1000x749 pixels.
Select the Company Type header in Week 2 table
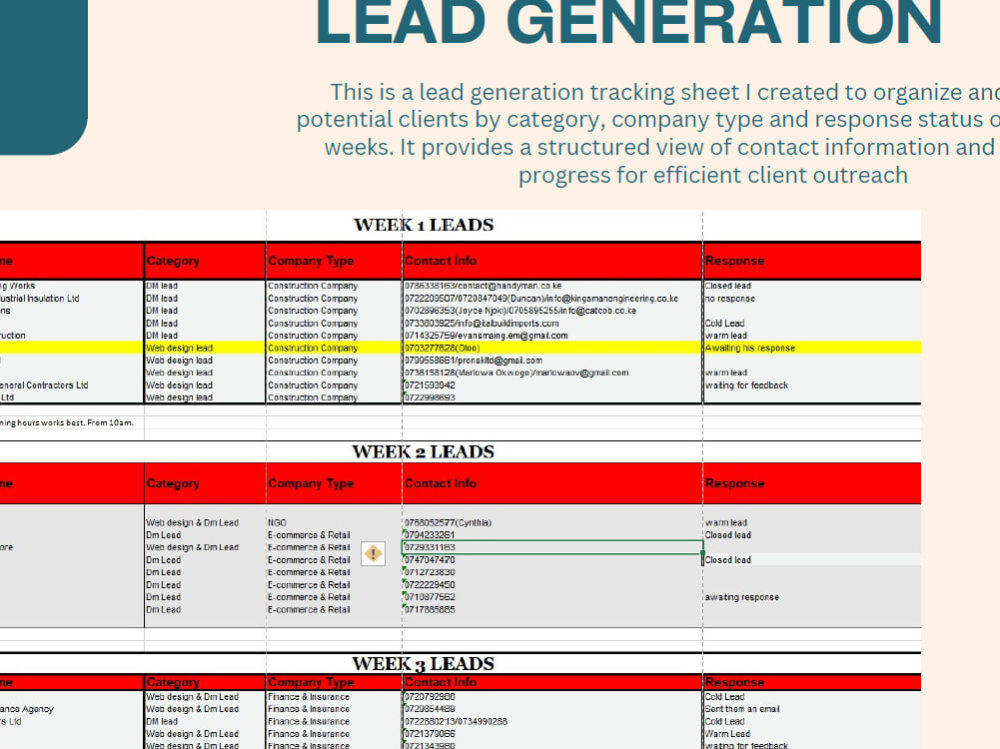coord(334,484)
